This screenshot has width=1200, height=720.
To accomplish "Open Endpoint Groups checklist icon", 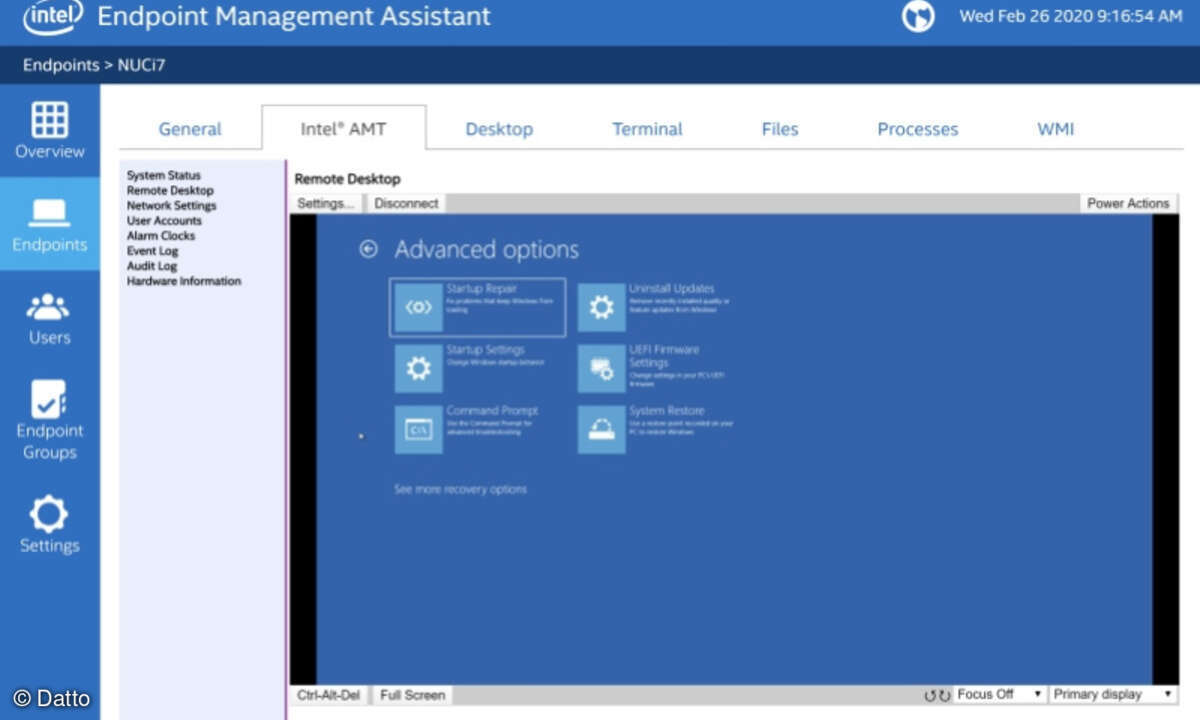I will (x=49, y=399).
